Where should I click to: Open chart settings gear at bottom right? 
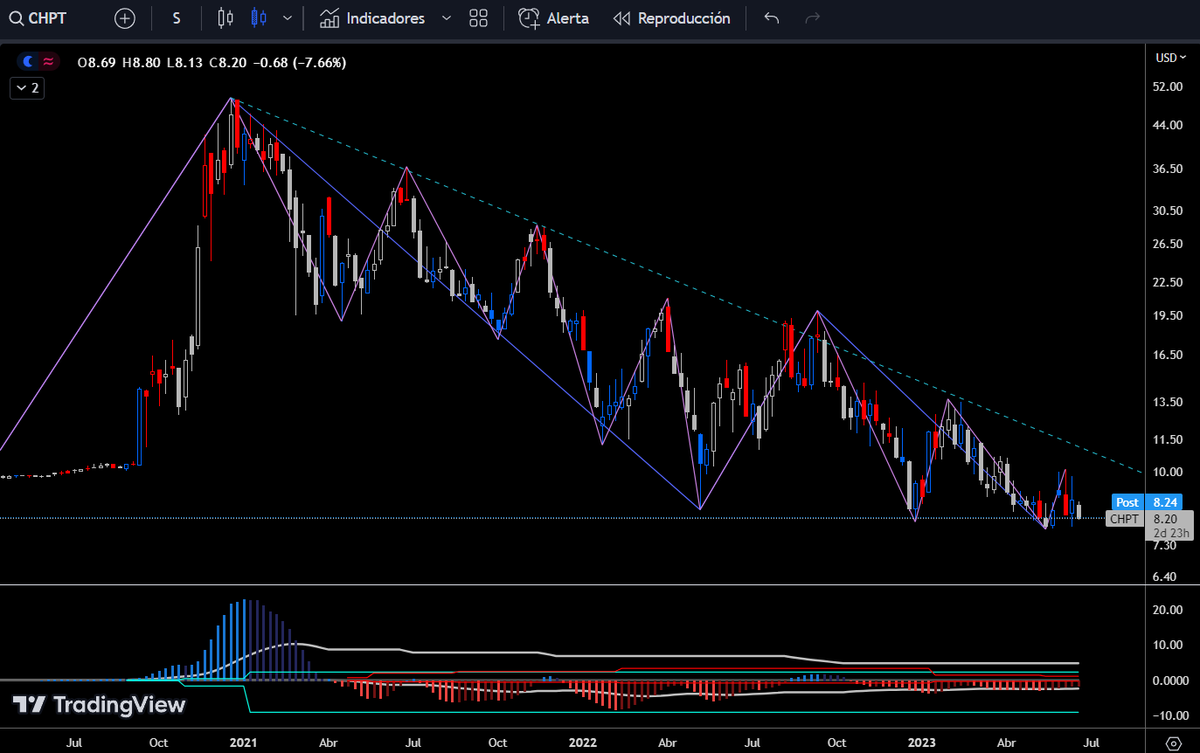(x=1173, y=742)
